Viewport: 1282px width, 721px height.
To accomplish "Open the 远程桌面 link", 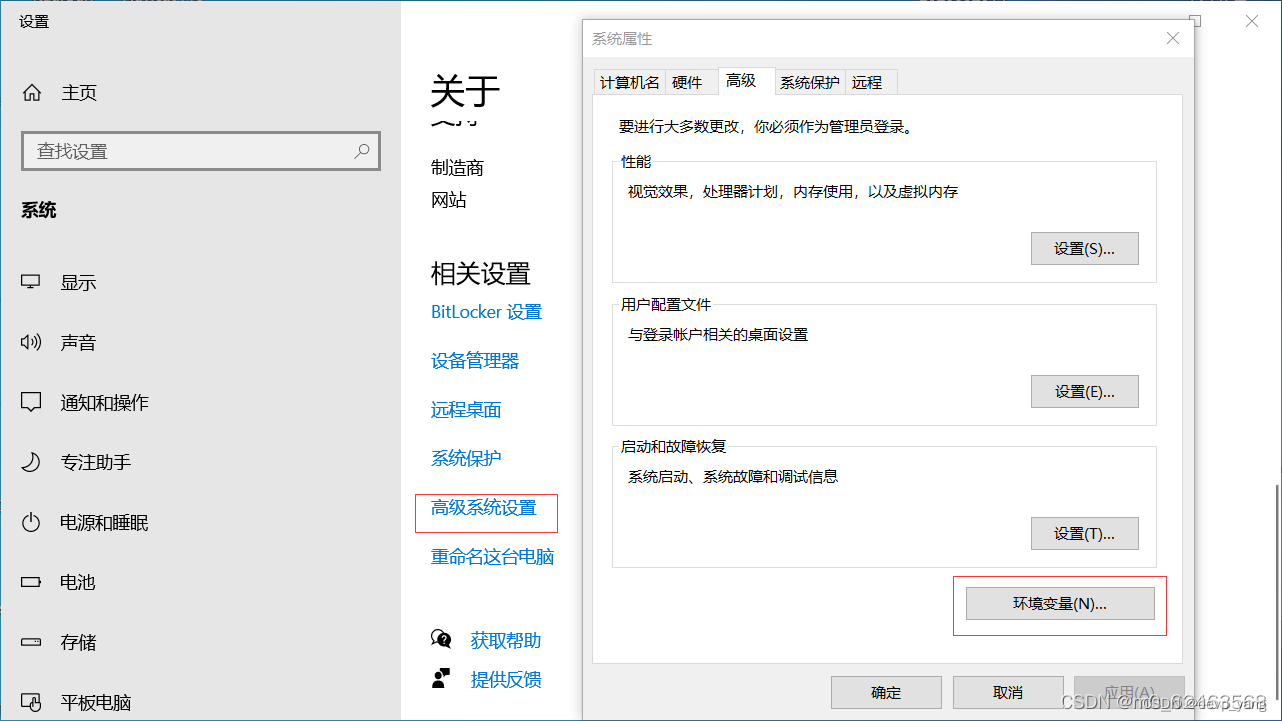I will pos(466,410).
